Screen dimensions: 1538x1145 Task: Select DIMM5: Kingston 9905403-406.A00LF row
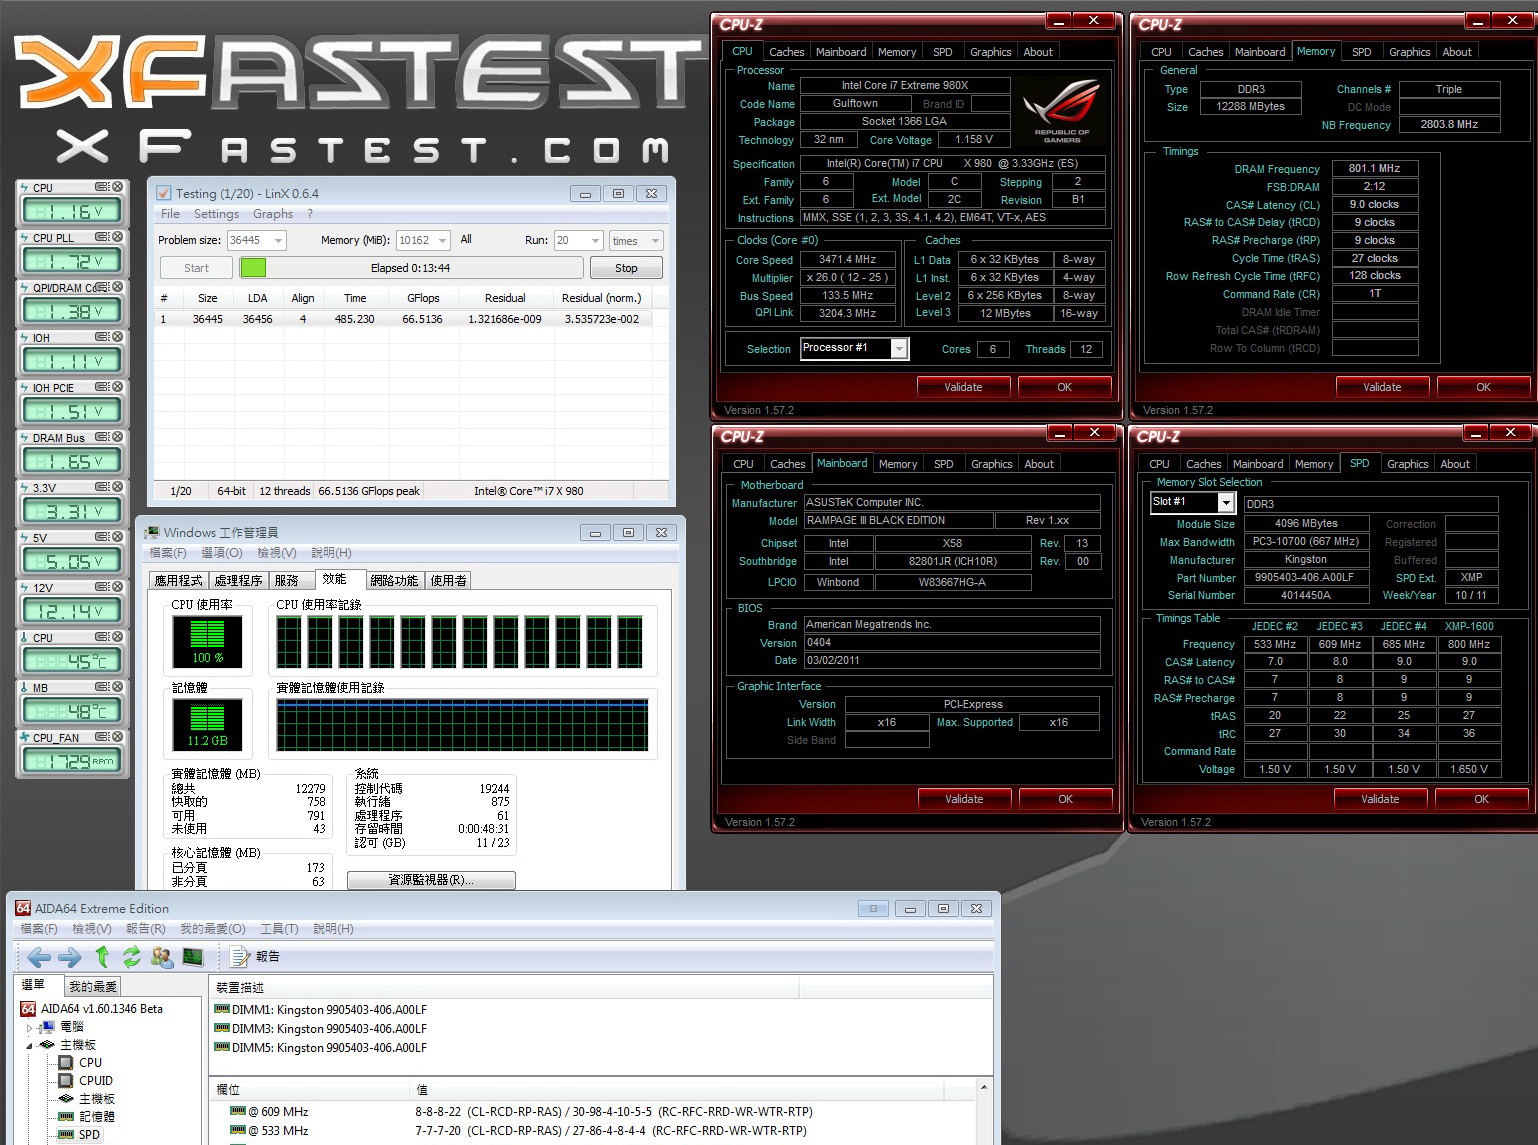pyautogui.click(x=320, y=1047)
